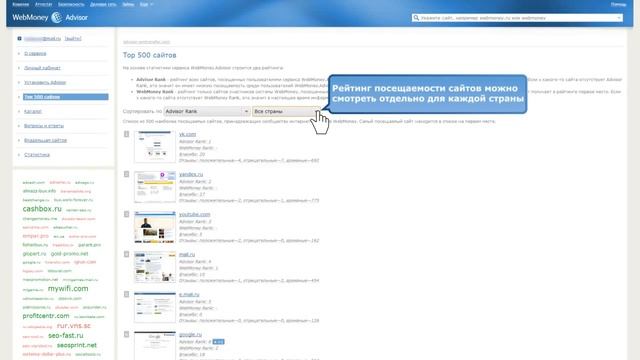Click small icon beside vk.com thumbnail

pyautogui.click(x=127, y=134)
